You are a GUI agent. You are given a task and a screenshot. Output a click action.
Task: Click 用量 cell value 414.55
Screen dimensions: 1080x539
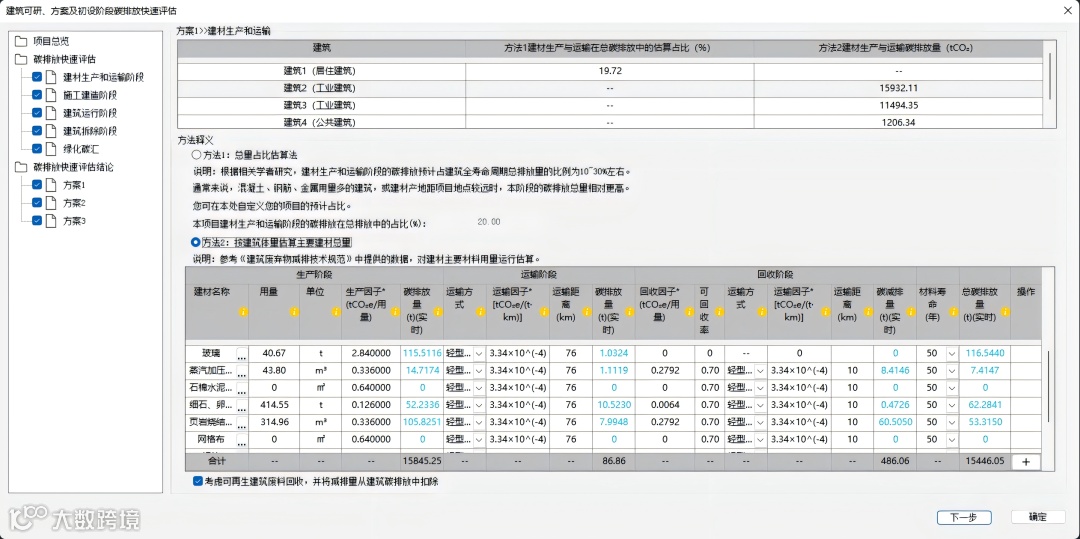pyautogui.click(x=275, y=405)
